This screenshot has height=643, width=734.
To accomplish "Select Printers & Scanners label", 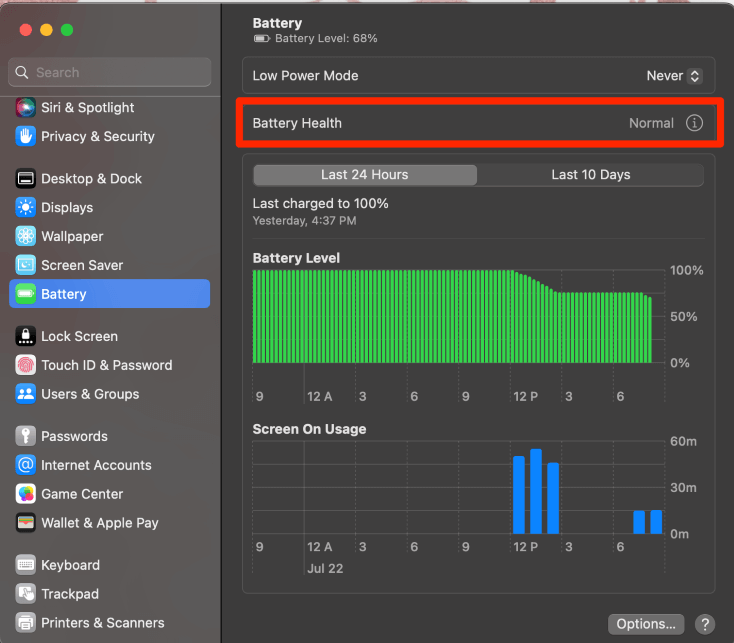I will point(103,623).
